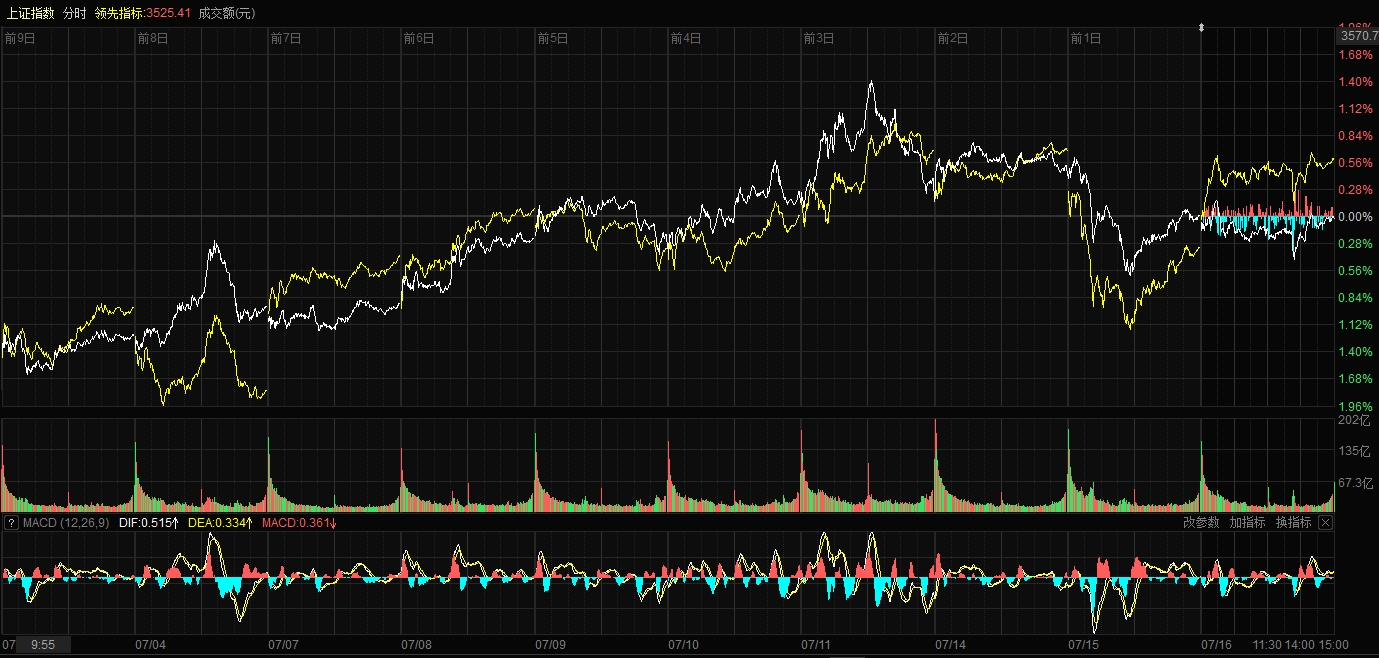The height and width of the screenshot is (658, 1379).
Task: Click 加指标 to add an indicator
Action: point(1247,522)
